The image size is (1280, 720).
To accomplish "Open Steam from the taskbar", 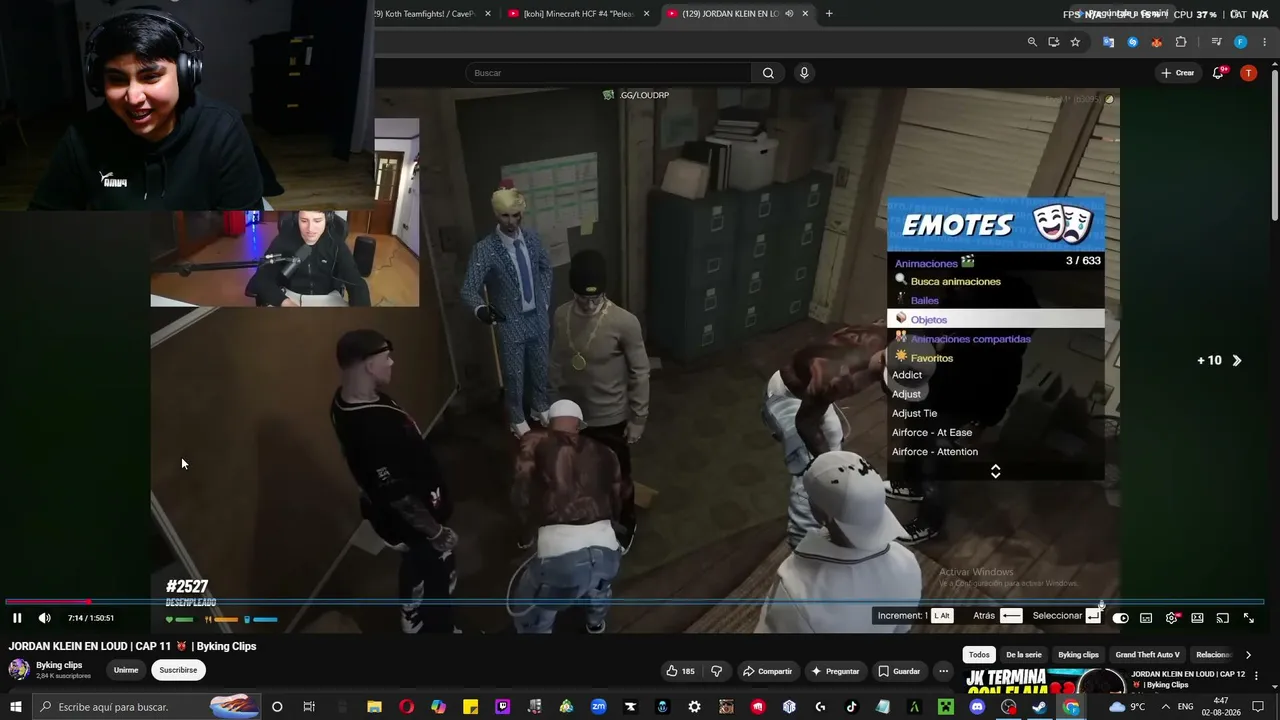I will click(1039, 707).
